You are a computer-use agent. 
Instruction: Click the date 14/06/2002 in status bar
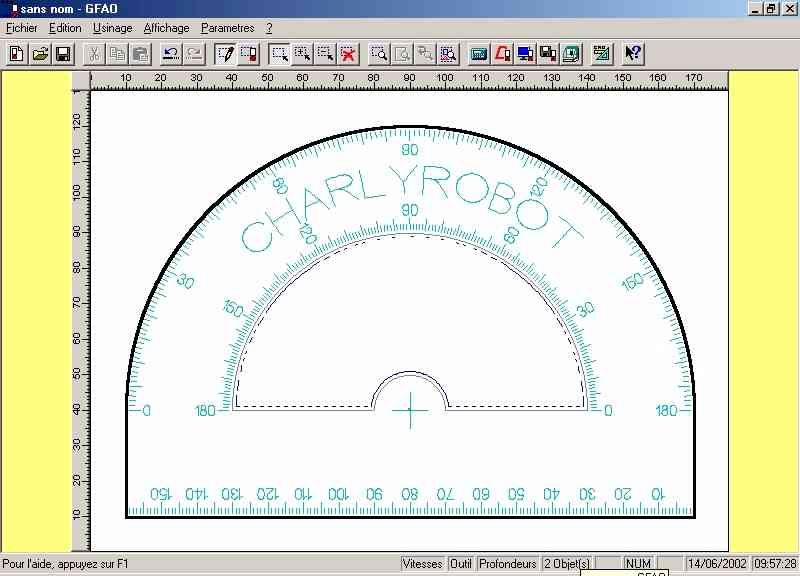[717, 564]
